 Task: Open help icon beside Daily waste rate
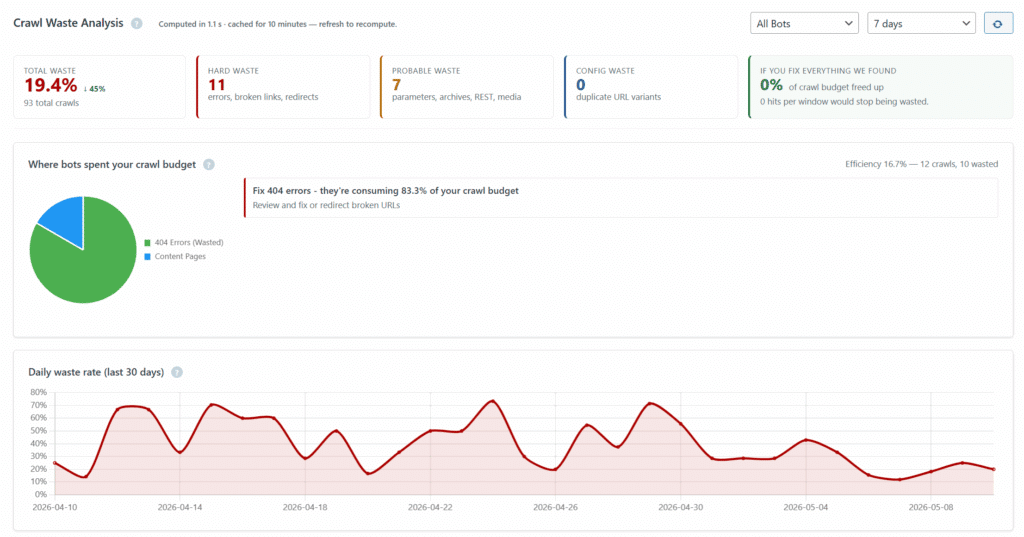tap(177, 372)
